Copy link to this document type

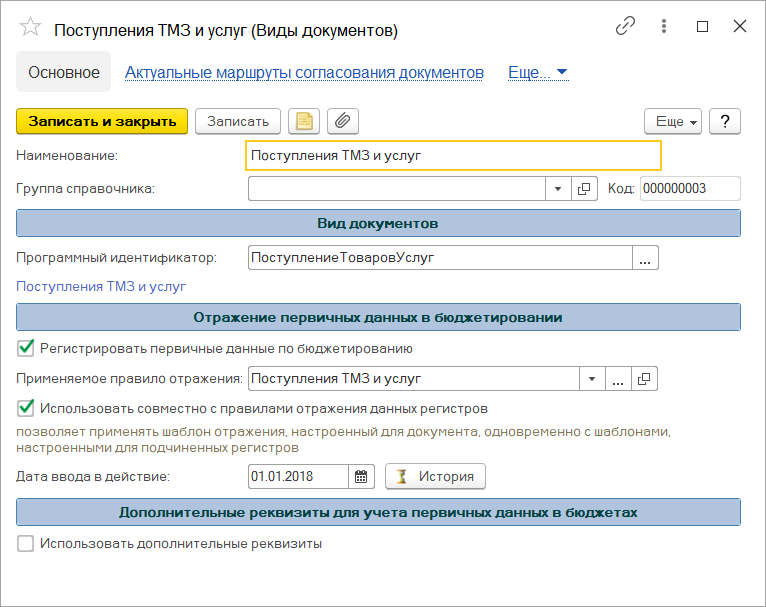[626, 28]
